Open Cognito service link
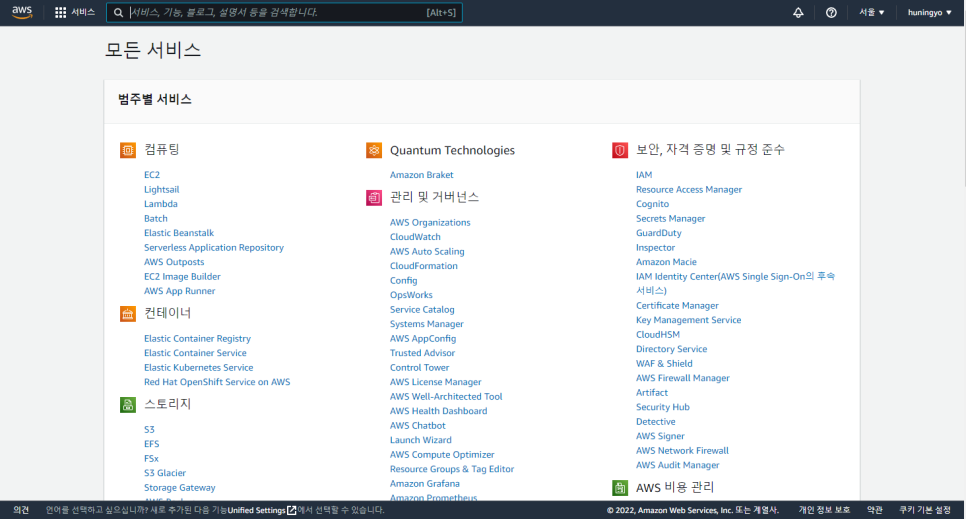 coord(652,204)
